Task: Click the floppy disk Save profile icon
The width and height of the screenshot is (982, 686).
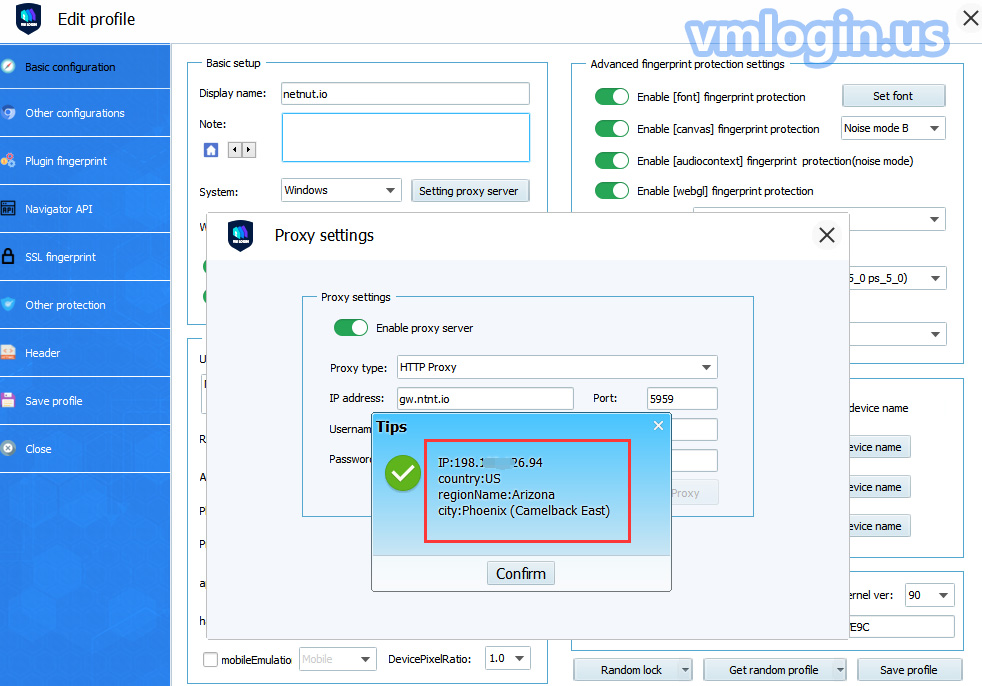Action: 9,401
